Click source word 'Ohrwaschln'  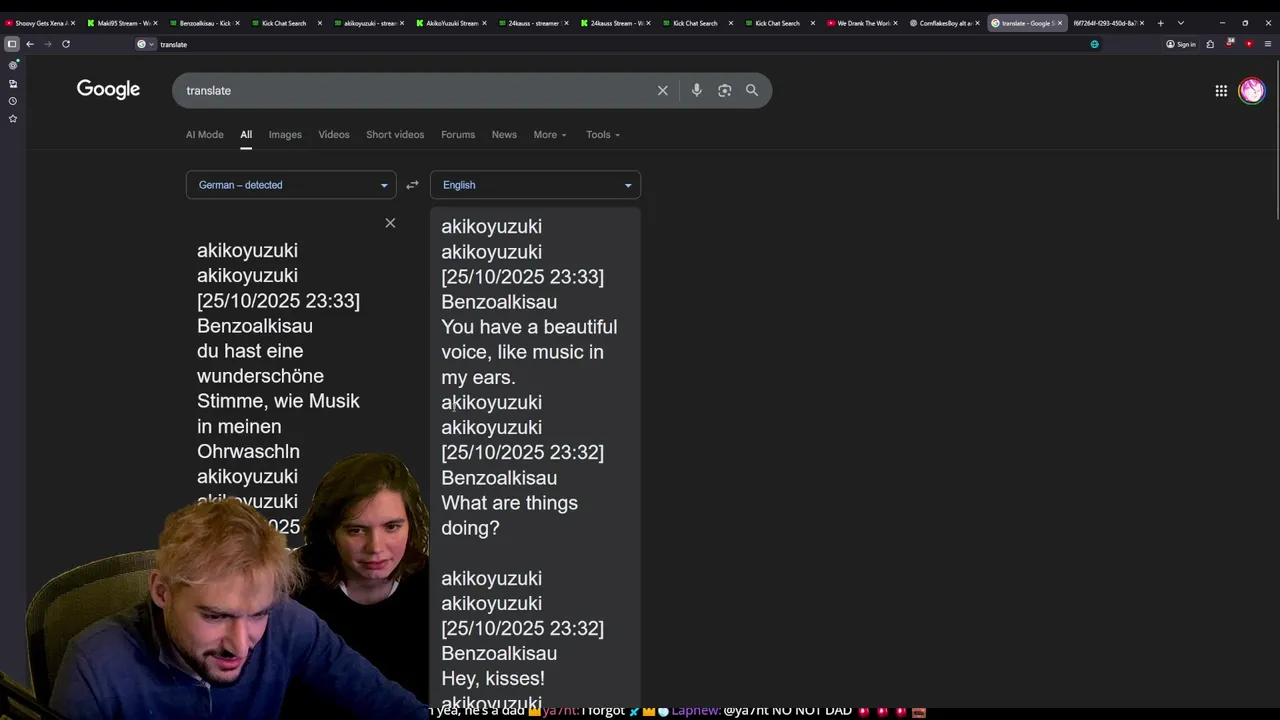coord(248,452)
